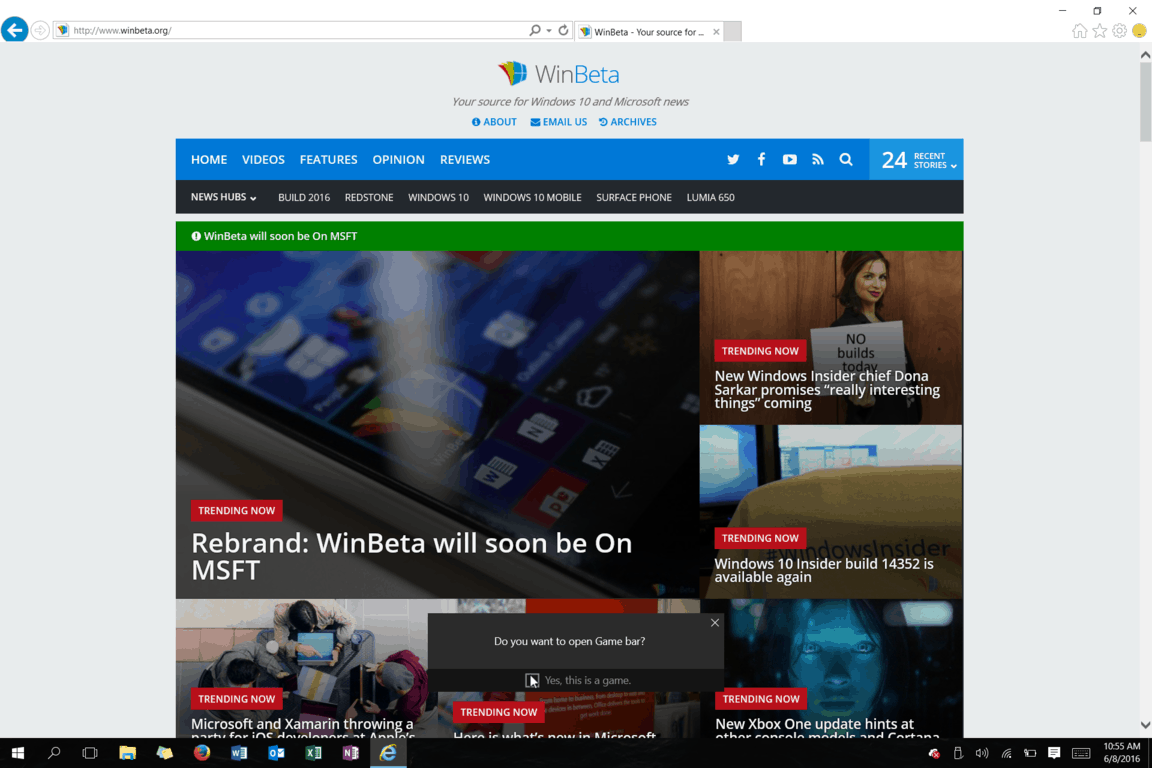Image resolution: width=1152 pixels, height=768 pixels.
Task: Open the HOME nav item
Action: point(209,159)
